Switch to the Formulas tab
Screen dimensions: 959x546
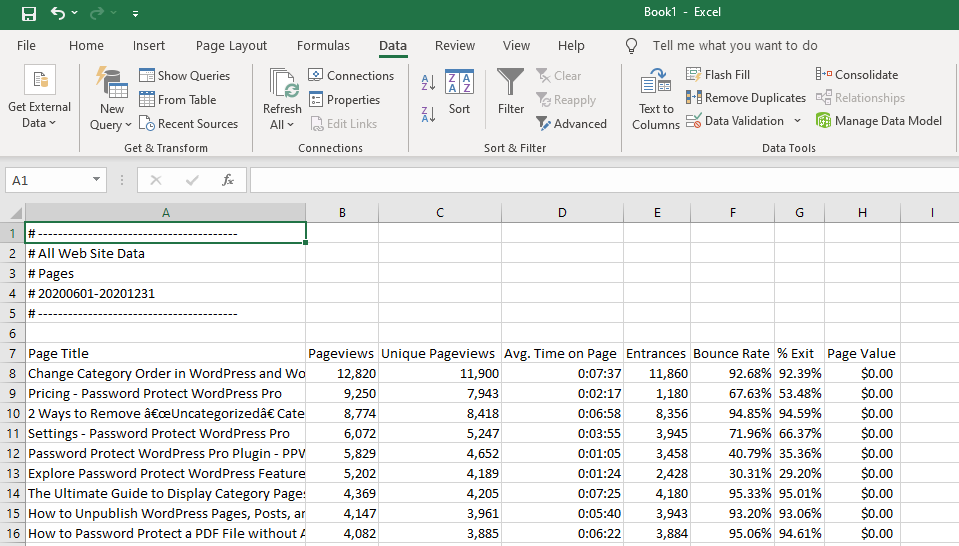[323, 46]
